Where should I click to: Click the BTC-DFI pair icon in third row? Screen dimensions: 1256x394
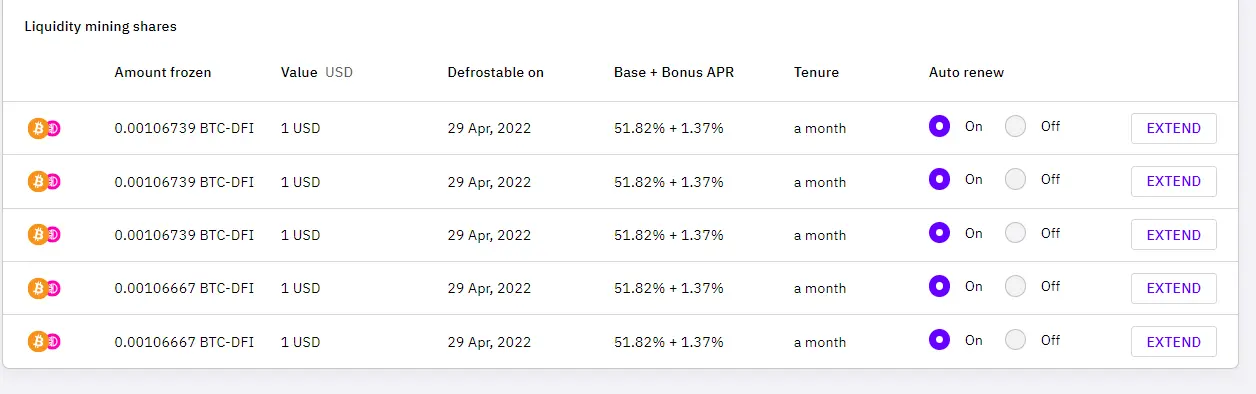click(x=44, y=234)
